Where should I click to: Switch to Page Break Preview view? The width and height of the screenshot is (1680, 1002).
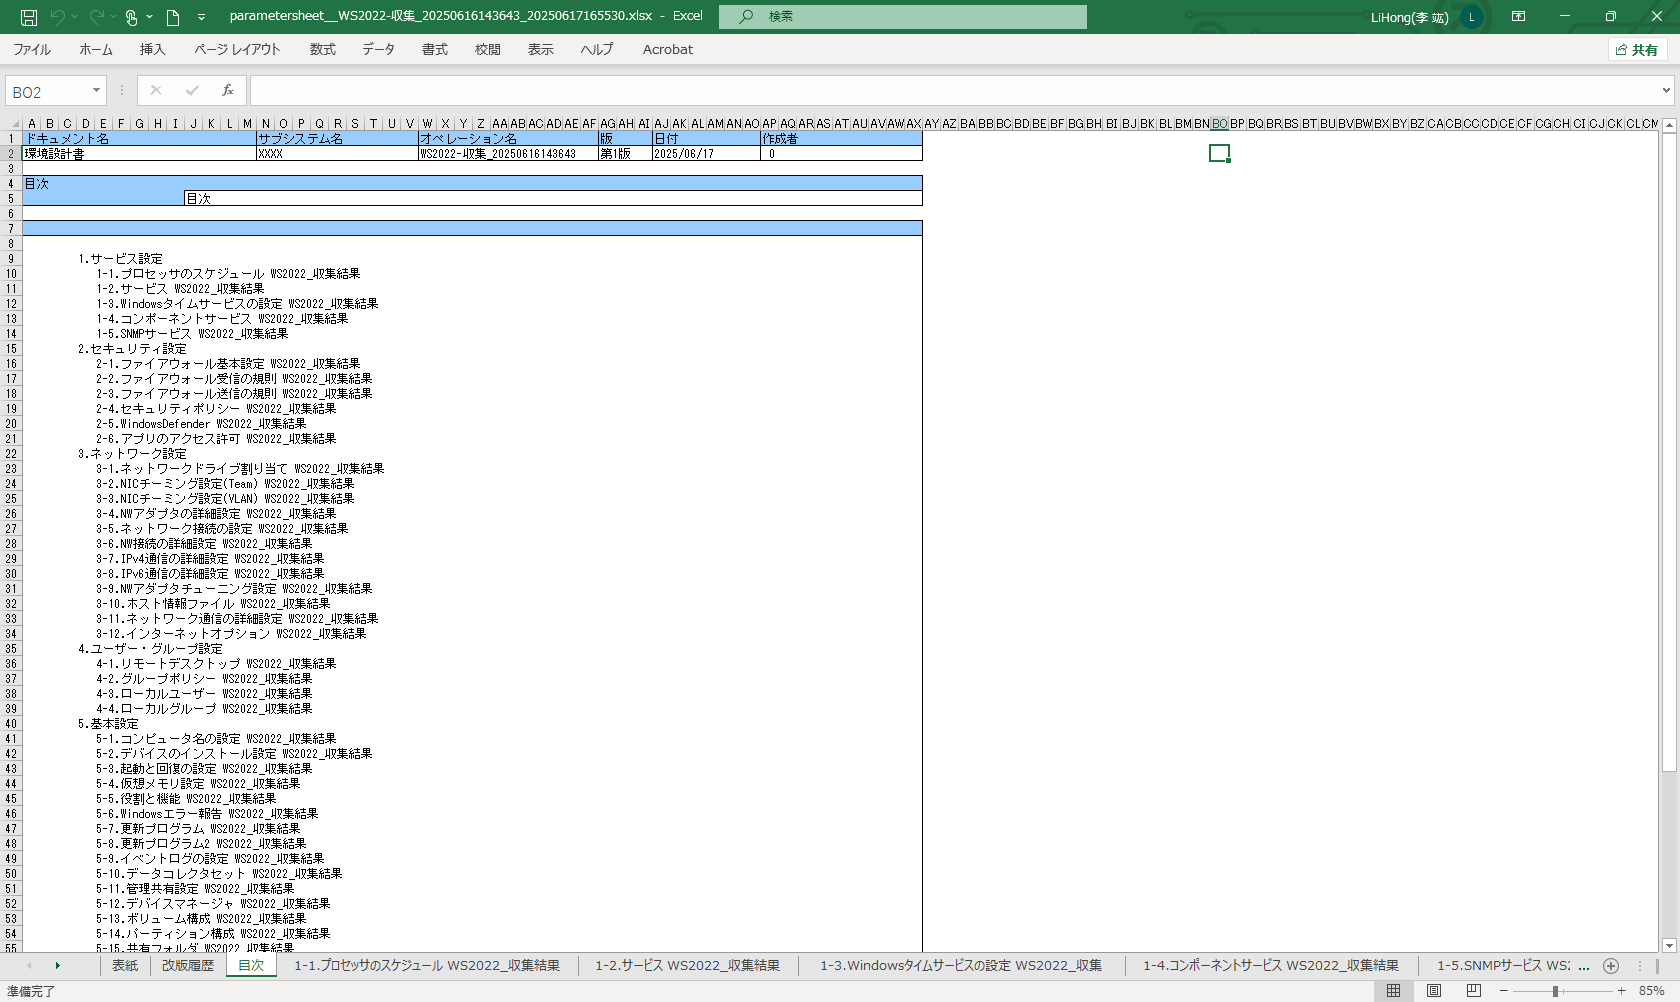pyautogui.click(x=1473, y=991)
